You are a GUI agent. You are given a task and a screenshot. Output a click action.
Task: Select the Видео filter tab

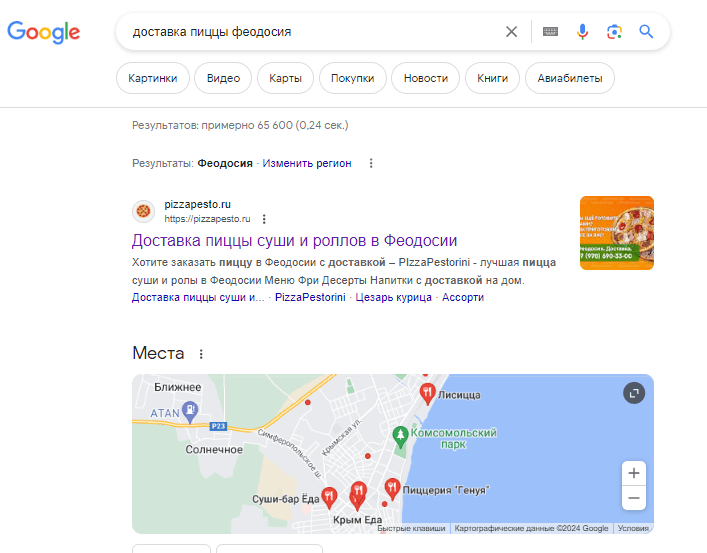point(223,78)
